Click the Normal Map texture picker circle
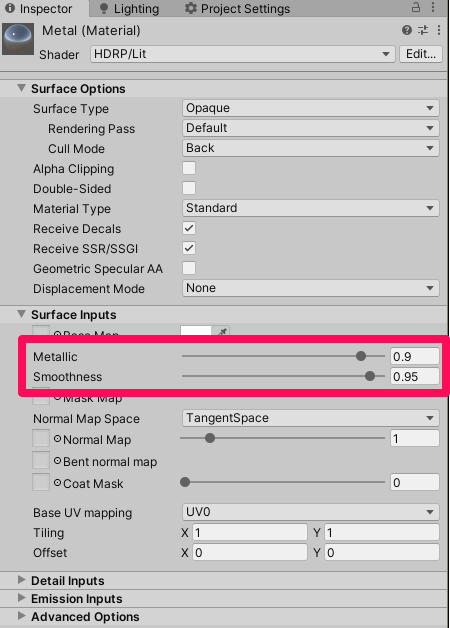450x628 pixels. point(57,439)
